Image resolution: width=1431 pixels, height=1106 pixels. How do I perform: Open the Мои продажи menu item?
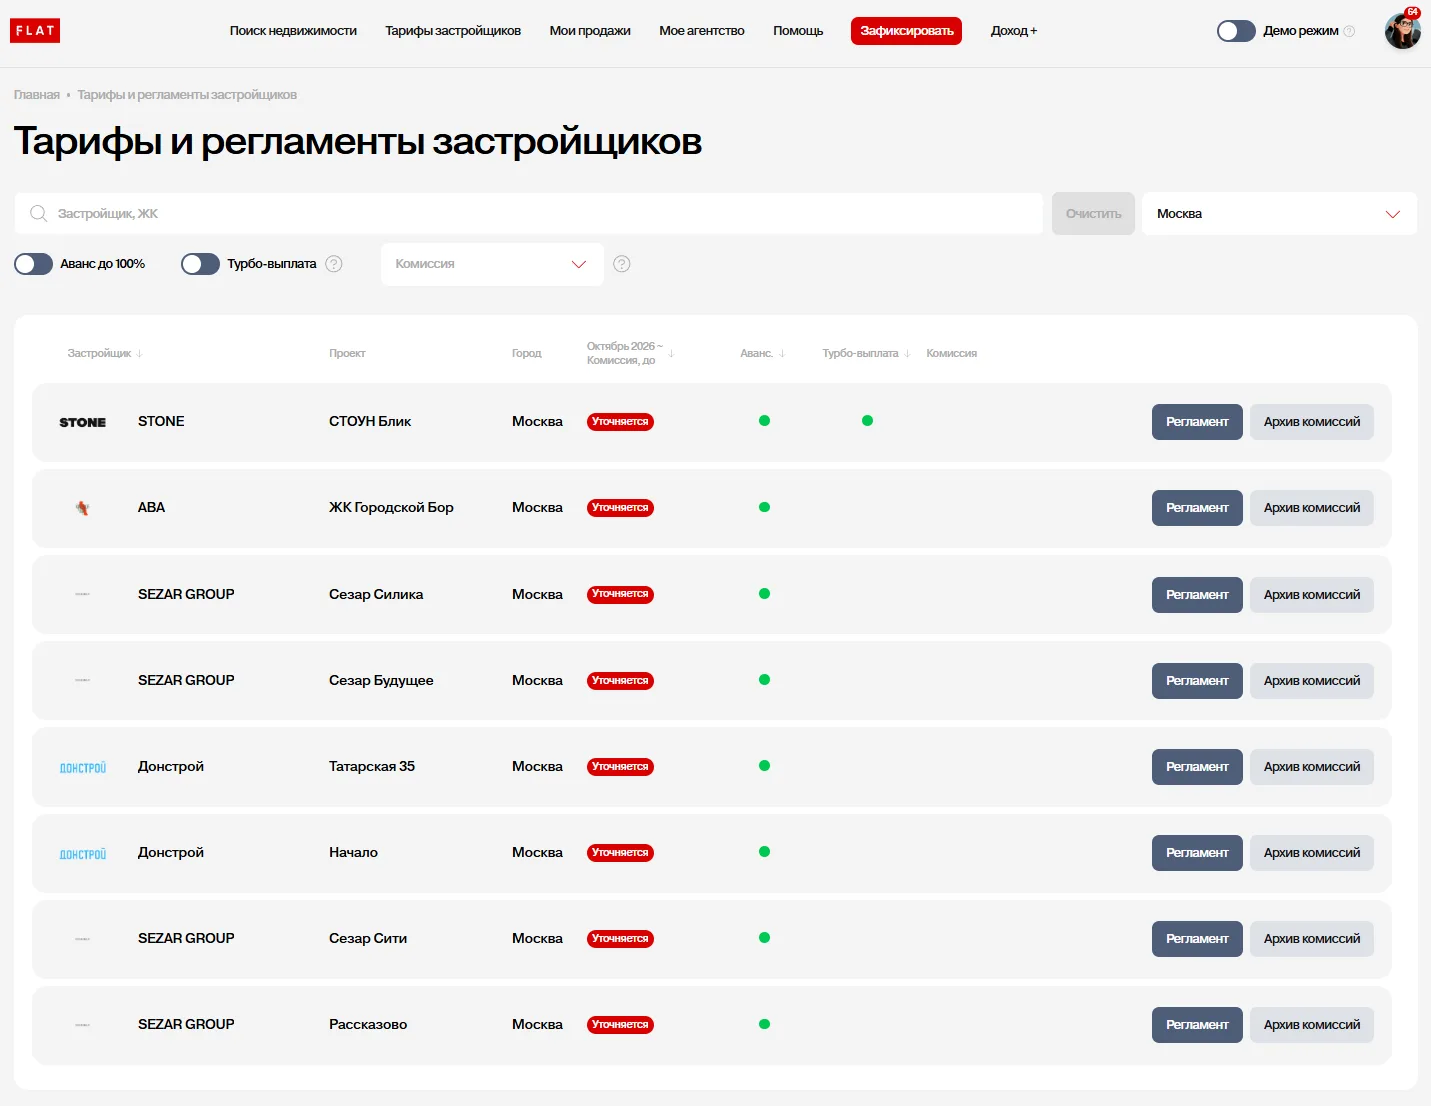tap(590, 31)
